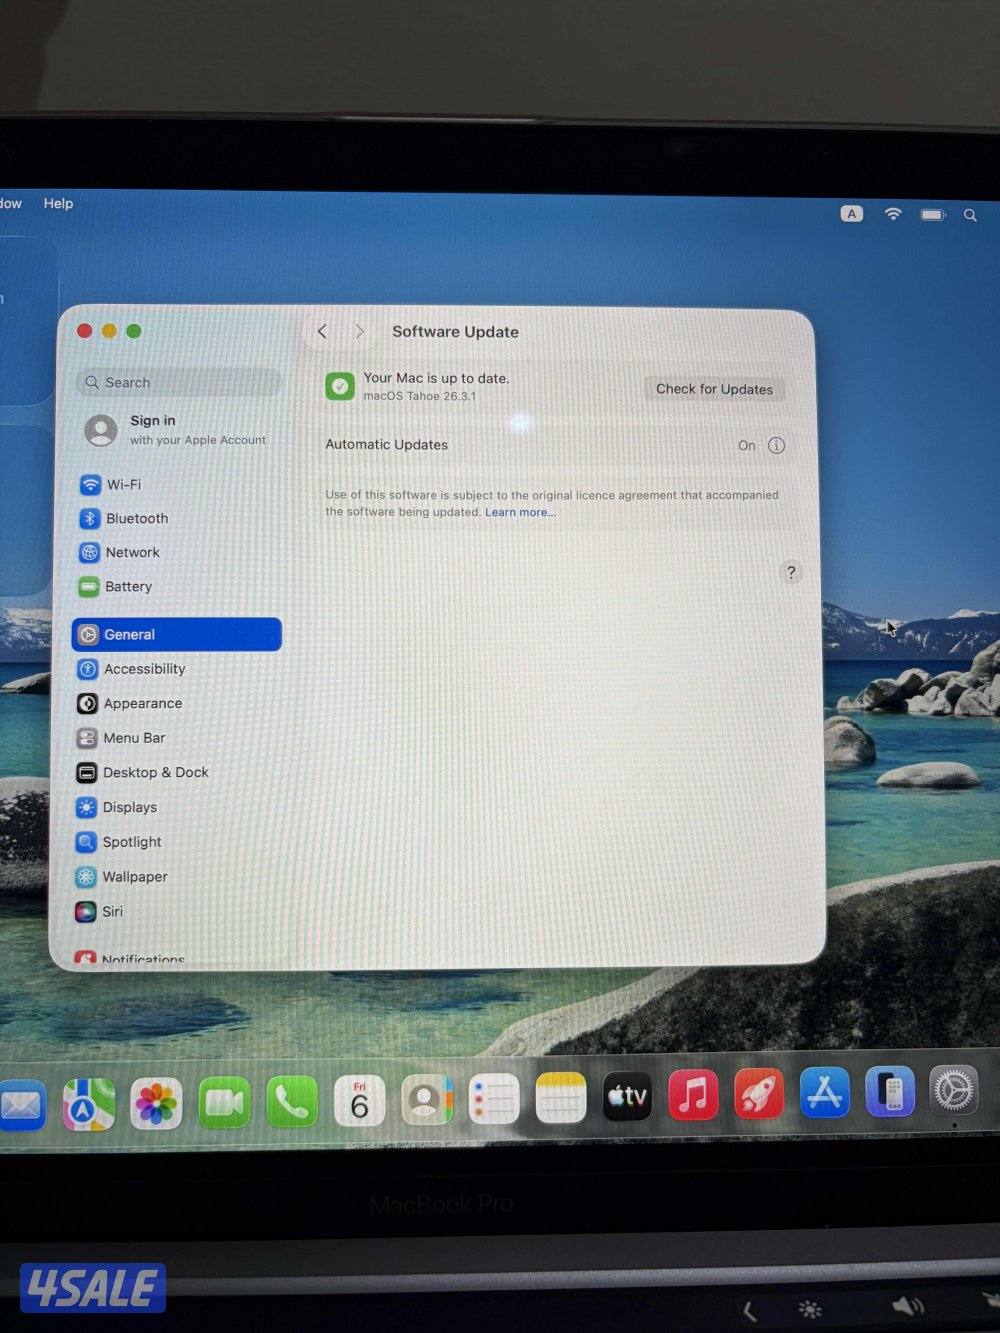Open Apple TV app from Dock
The image size is (1000, 1333).
627,1097
